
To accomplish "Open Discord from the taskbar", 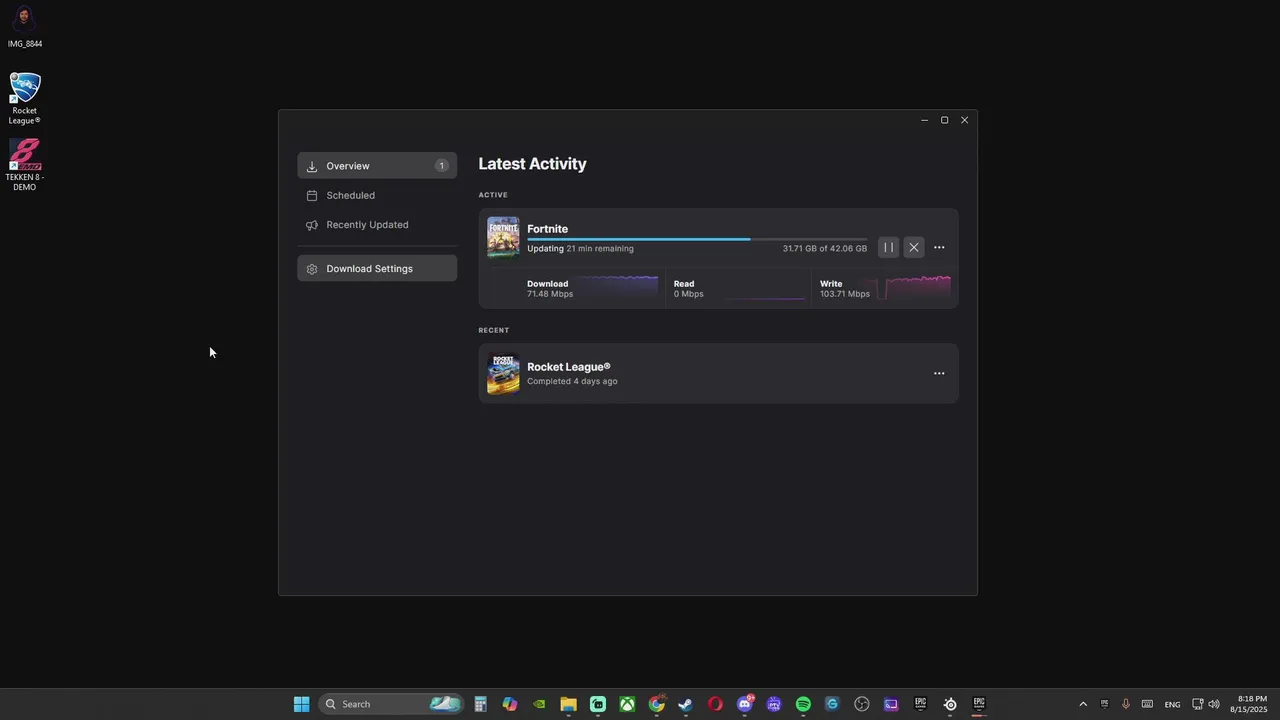I will click(744, 704).
